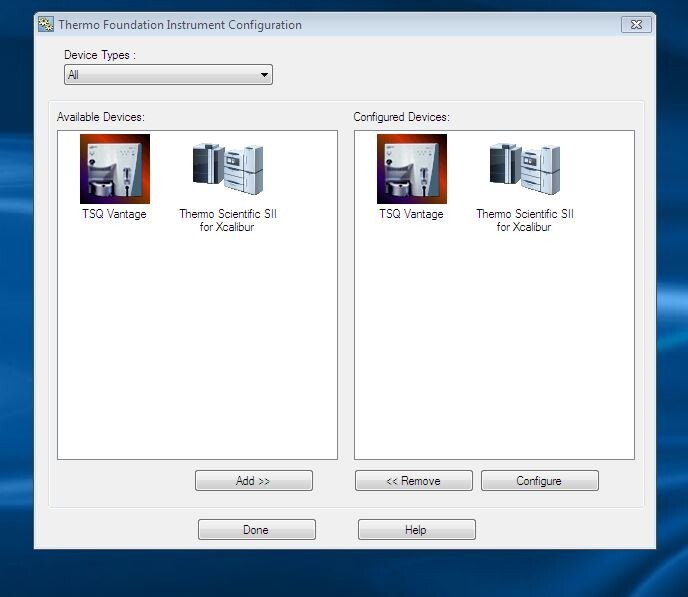Click the << Remove button
The width and height of the screenshot is (688, 597).
pyautogui.click(x=414, y=481)
